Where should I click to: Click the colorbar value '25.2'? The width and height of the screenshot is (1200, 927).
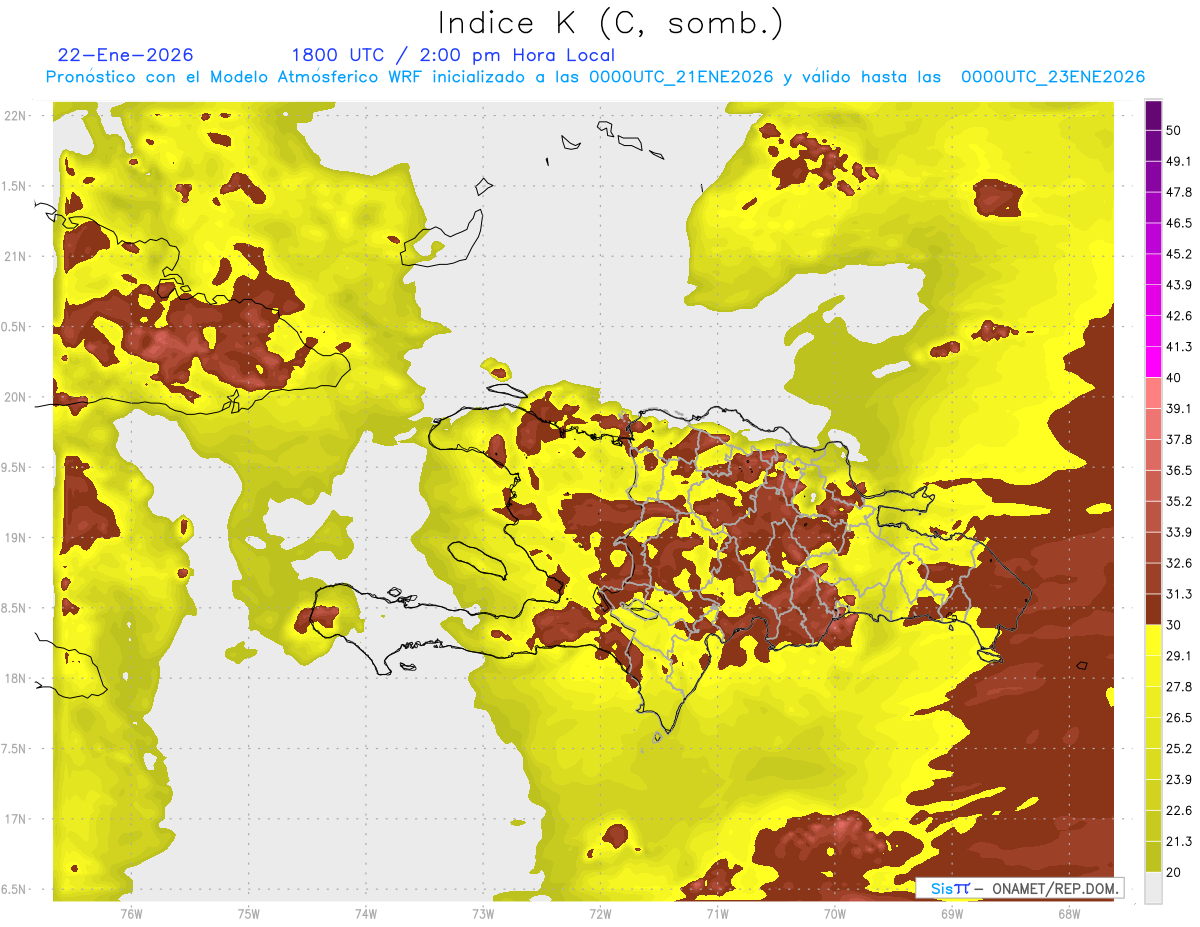click(1179, 749)
